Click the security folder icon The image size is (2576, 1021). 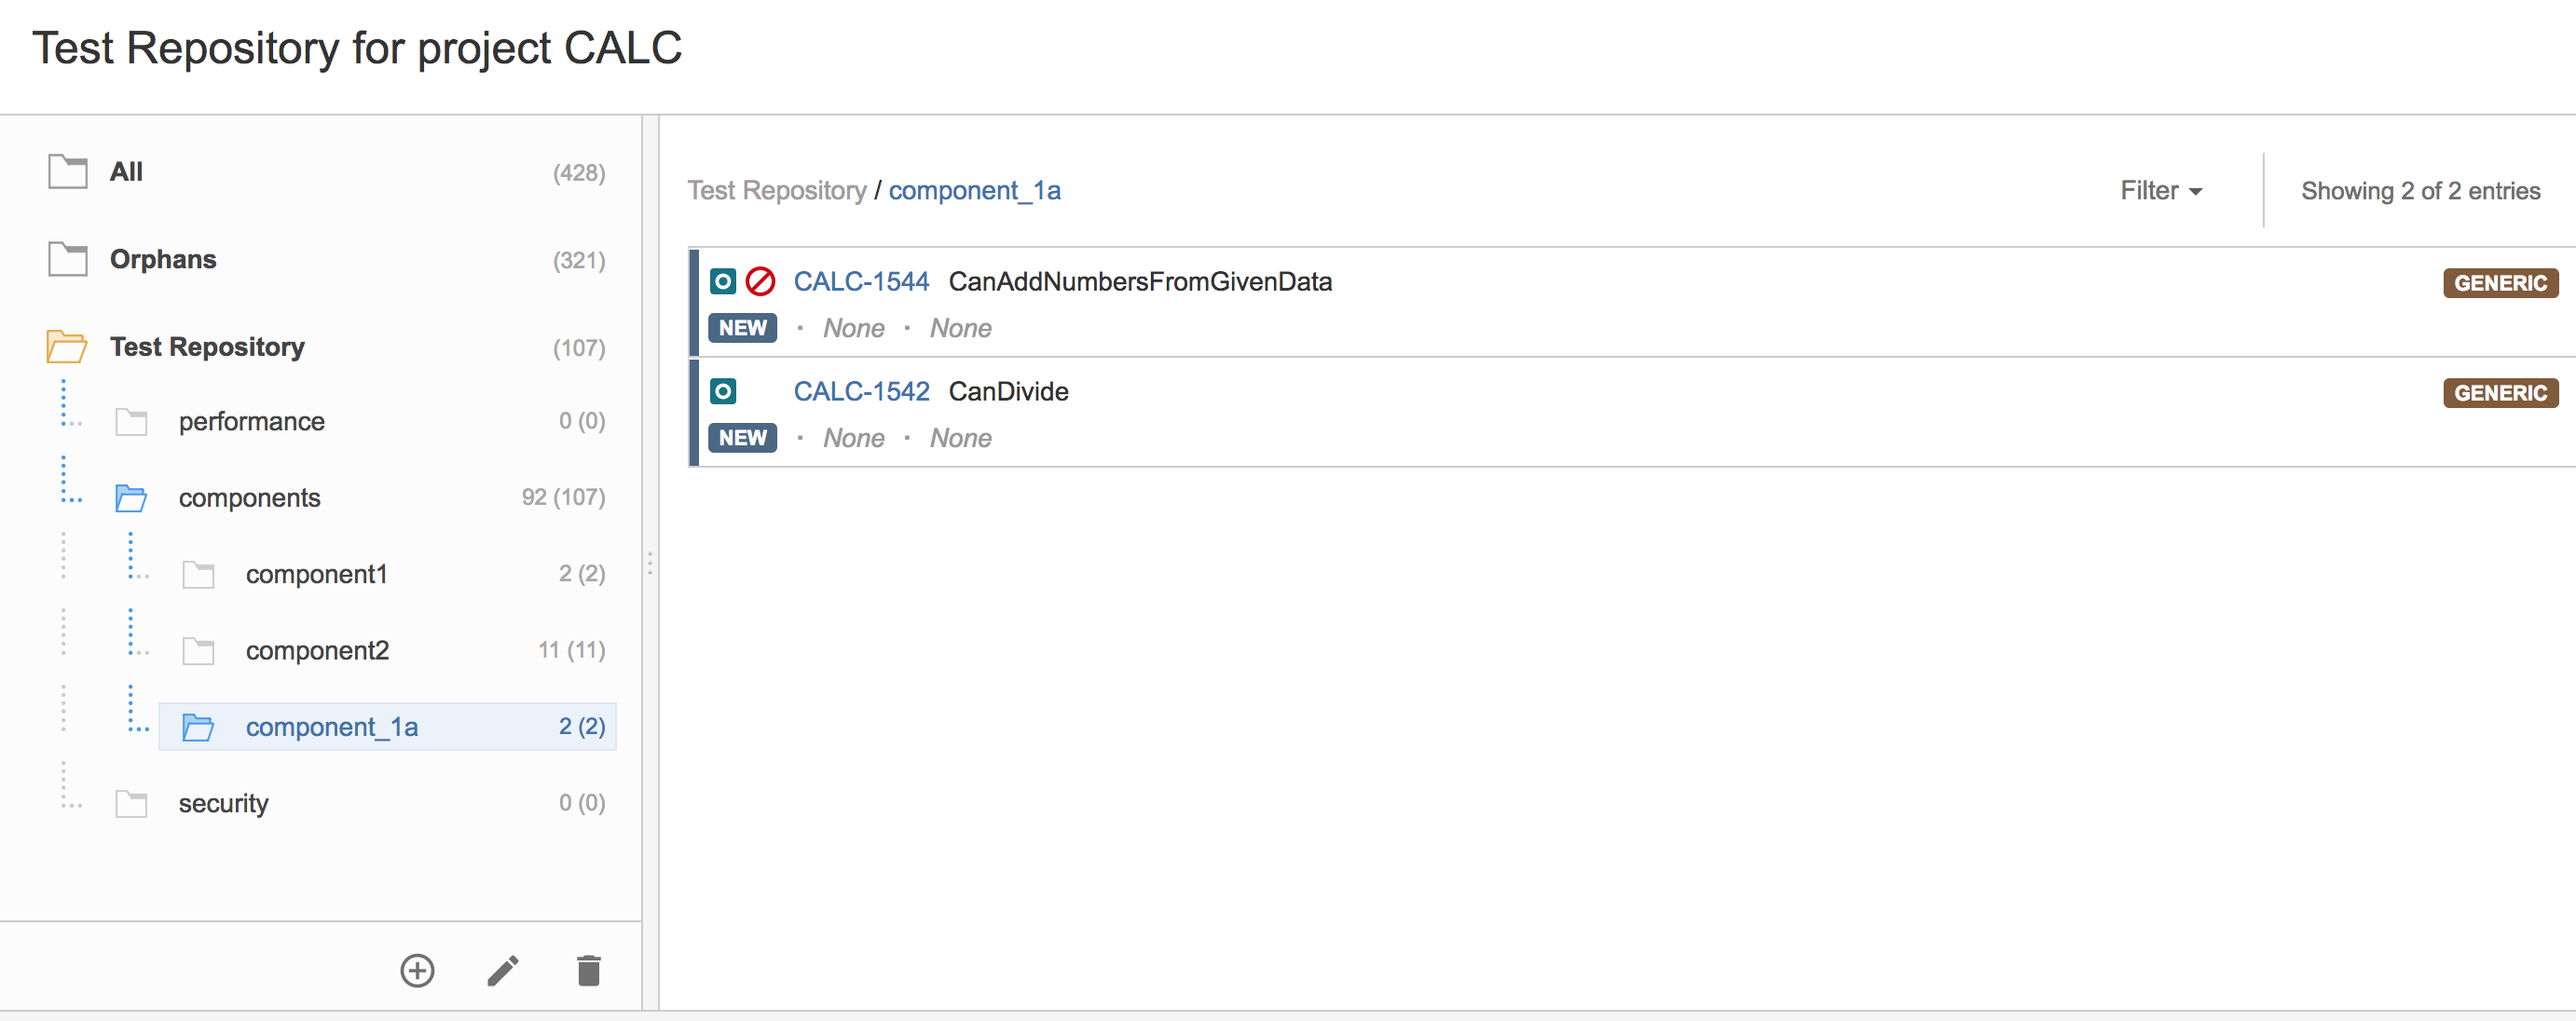coord(131,804)
